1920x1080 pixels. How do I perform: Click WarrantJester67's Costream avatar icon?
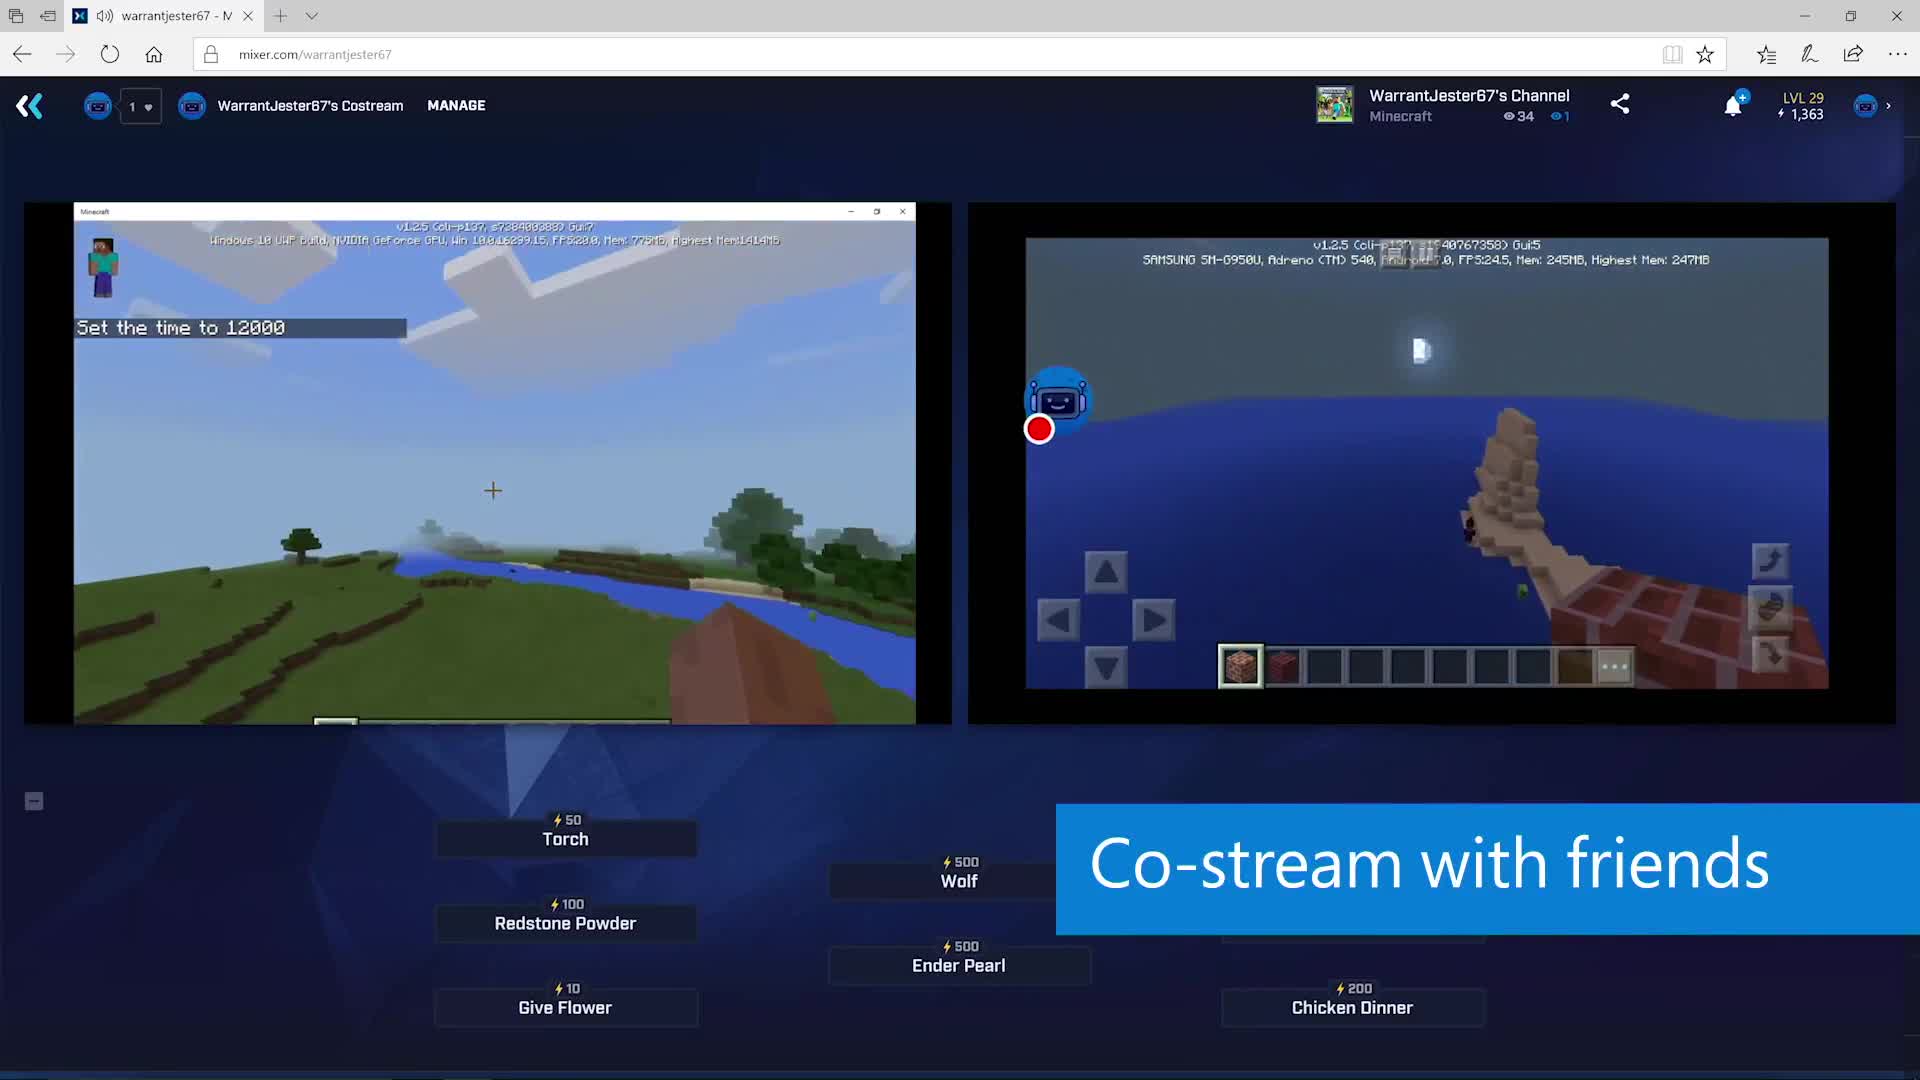[192, 106]
